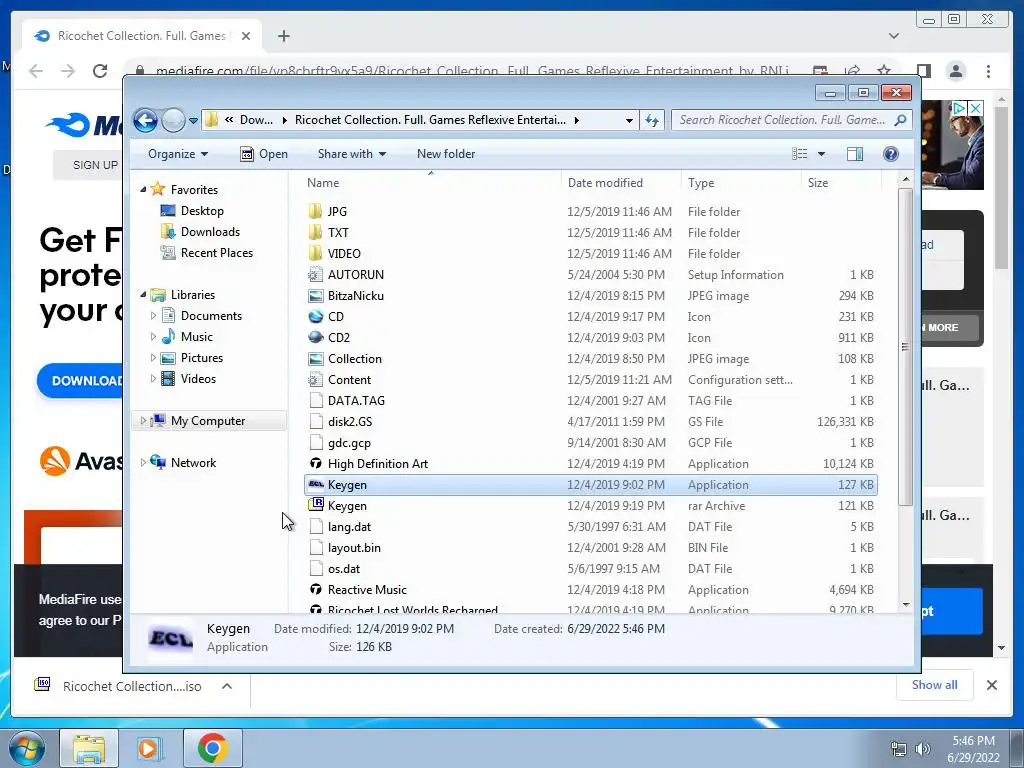This screenshot has width=1024, height=768.
Task: Select the Ricochet Collection Chrome tab
Action: point(142,36)
